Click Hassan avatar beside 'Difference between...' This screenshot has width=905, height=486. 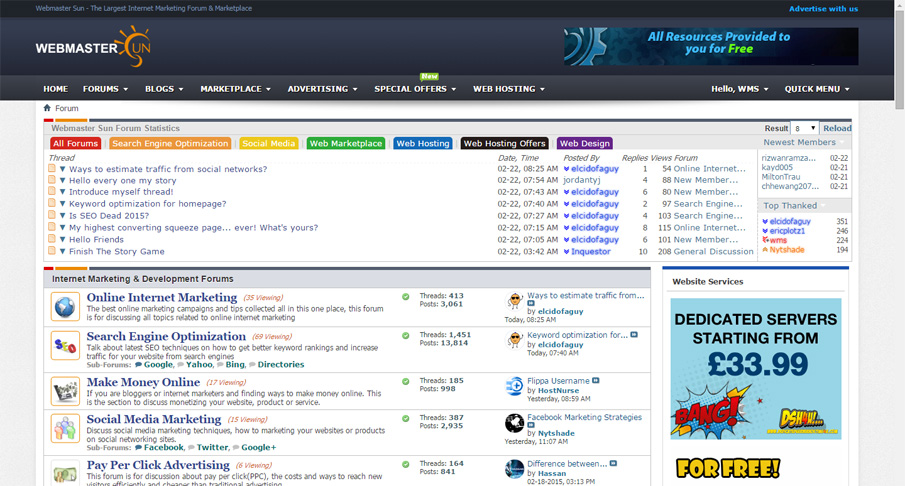pos(514,469)
